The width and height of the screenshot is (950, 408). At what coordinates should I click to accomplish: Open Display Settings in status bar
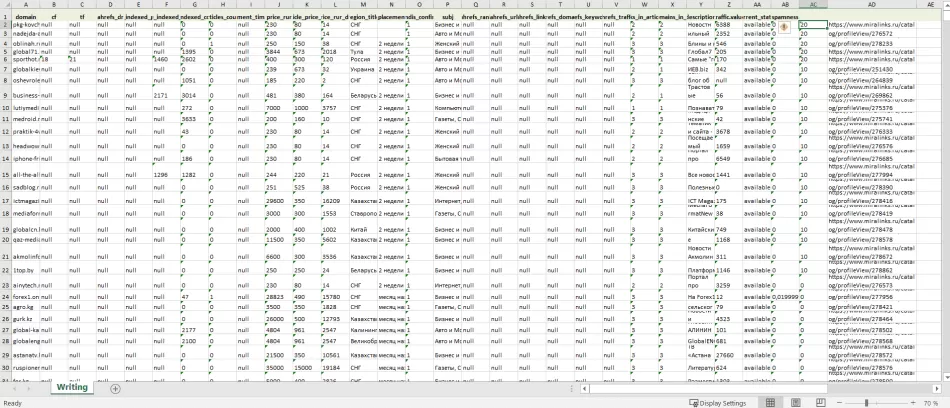[717, 402]
